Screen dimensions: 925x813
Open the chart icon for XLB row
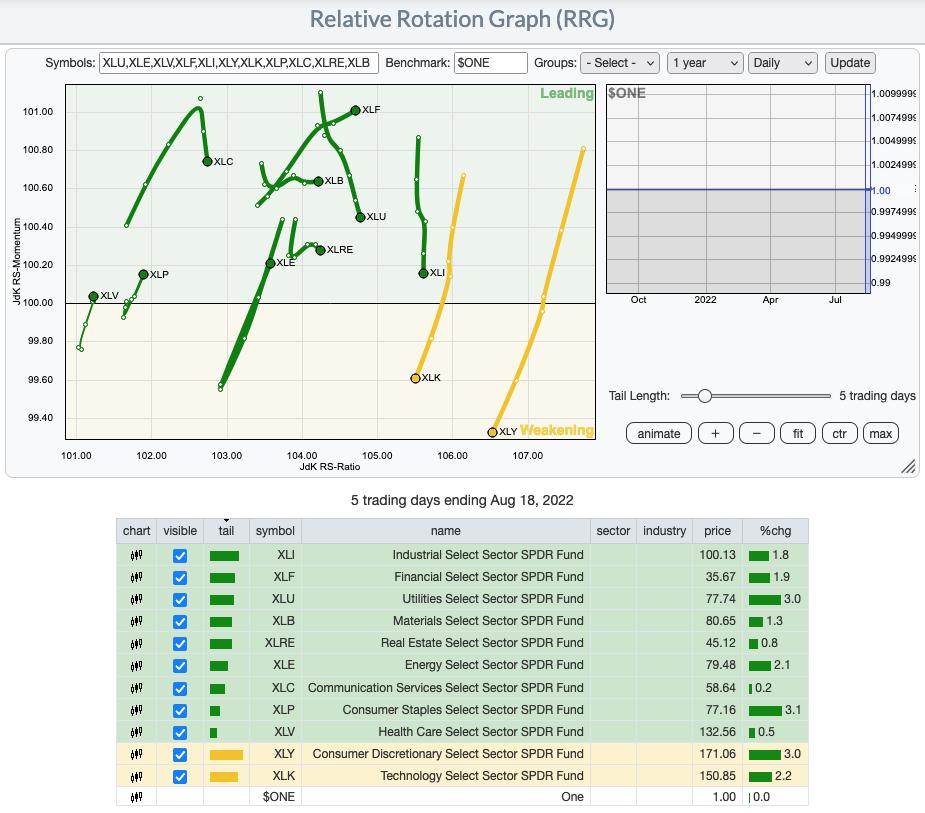[x=136, y=621]
